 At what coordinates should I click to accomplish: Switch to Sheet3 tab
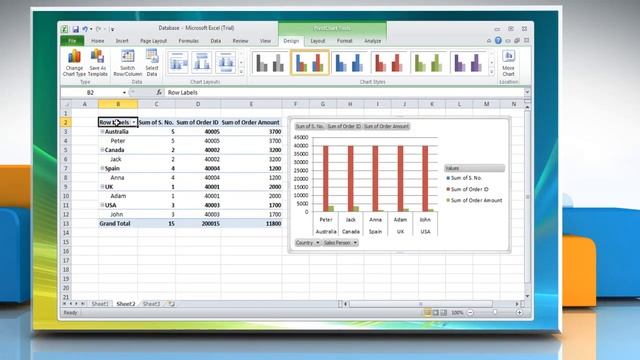click(x=151, y=304)
